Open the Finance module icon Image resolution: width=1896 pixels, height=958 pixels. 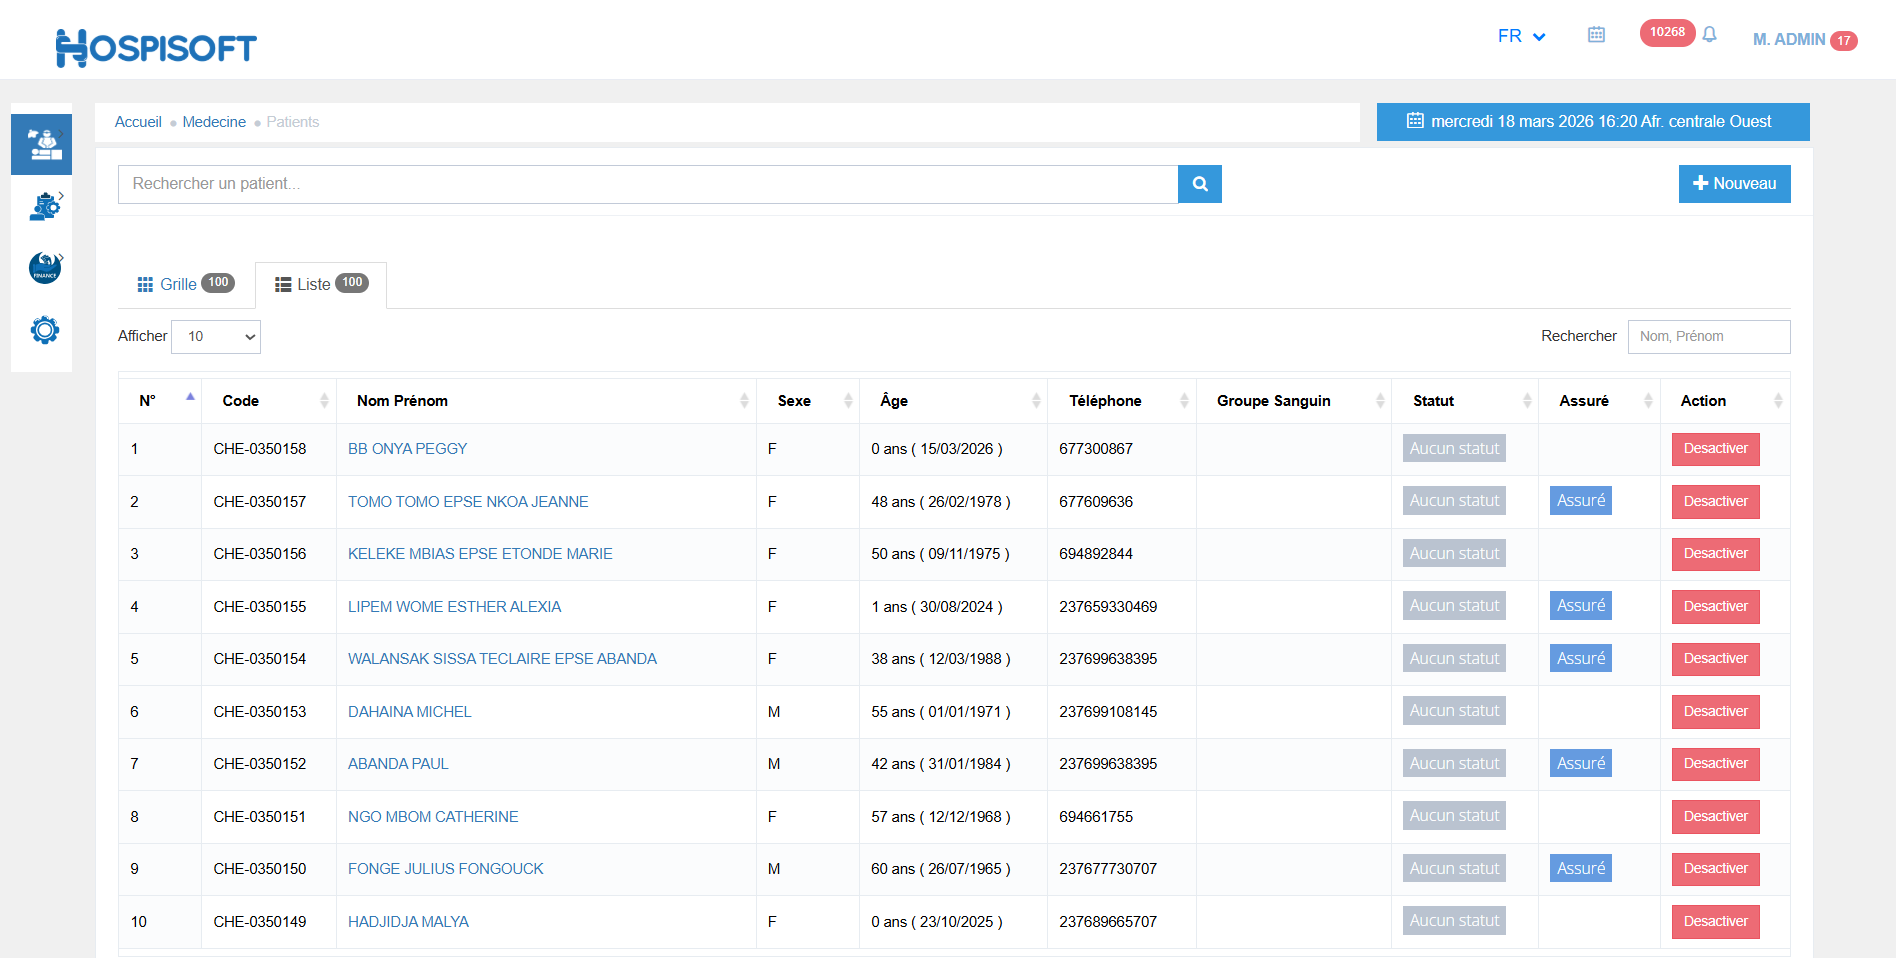click(44, 268)
